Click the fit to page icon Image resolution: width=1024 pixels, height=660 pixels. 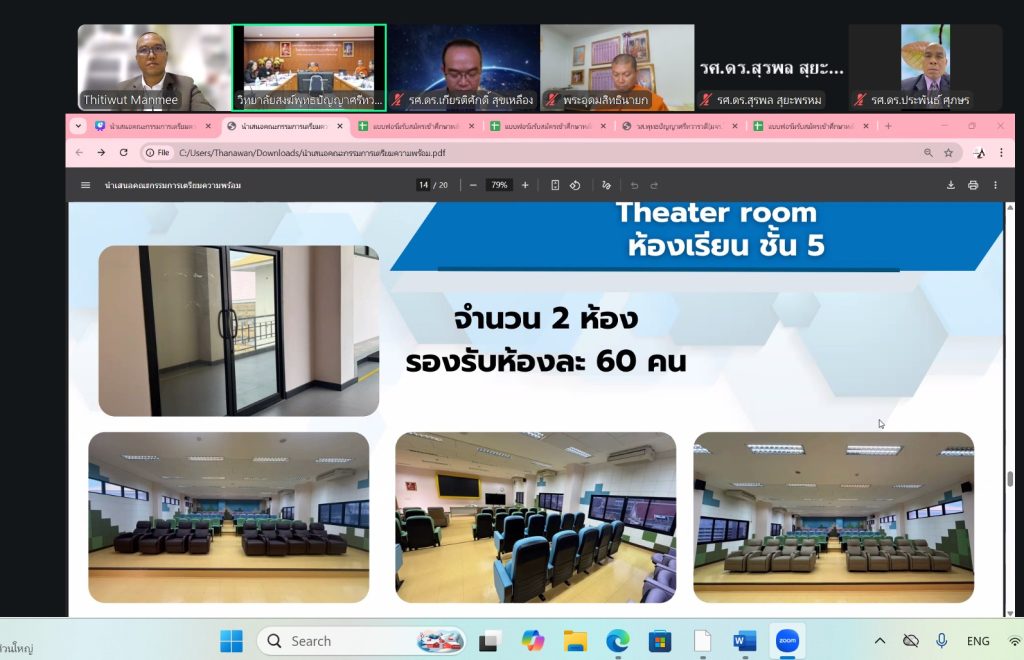[x=555, y=185]
